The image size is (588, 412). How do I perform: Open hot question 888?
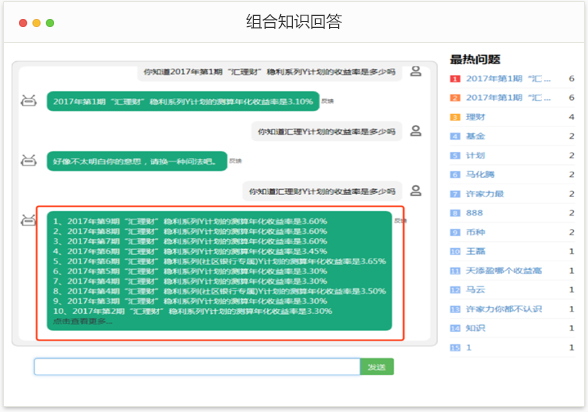474,213
